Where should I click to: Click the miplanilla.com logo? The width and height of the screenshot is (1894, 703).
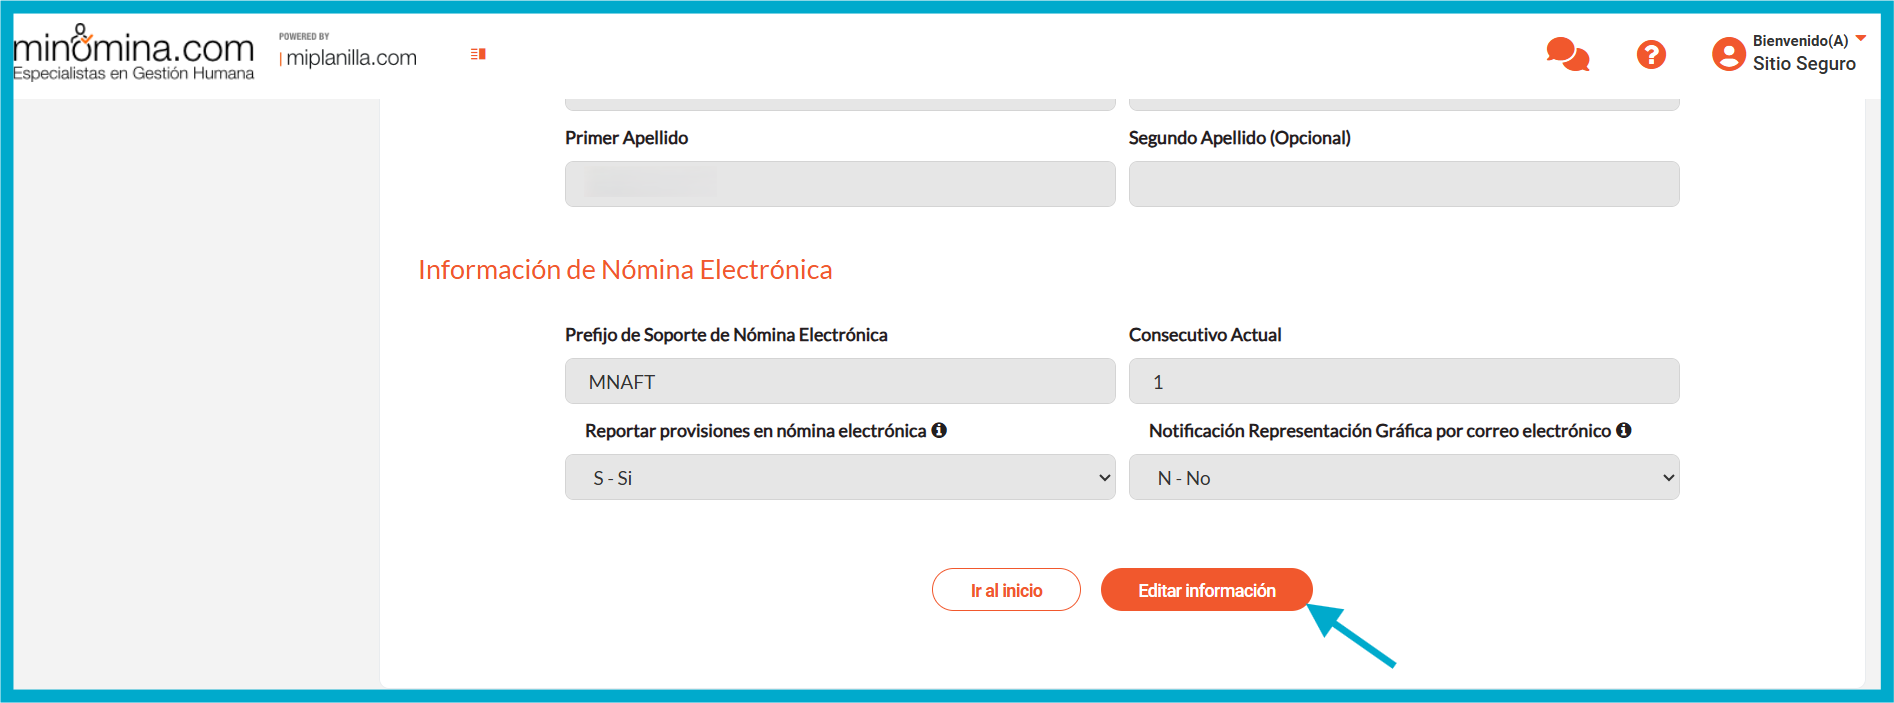351,57
